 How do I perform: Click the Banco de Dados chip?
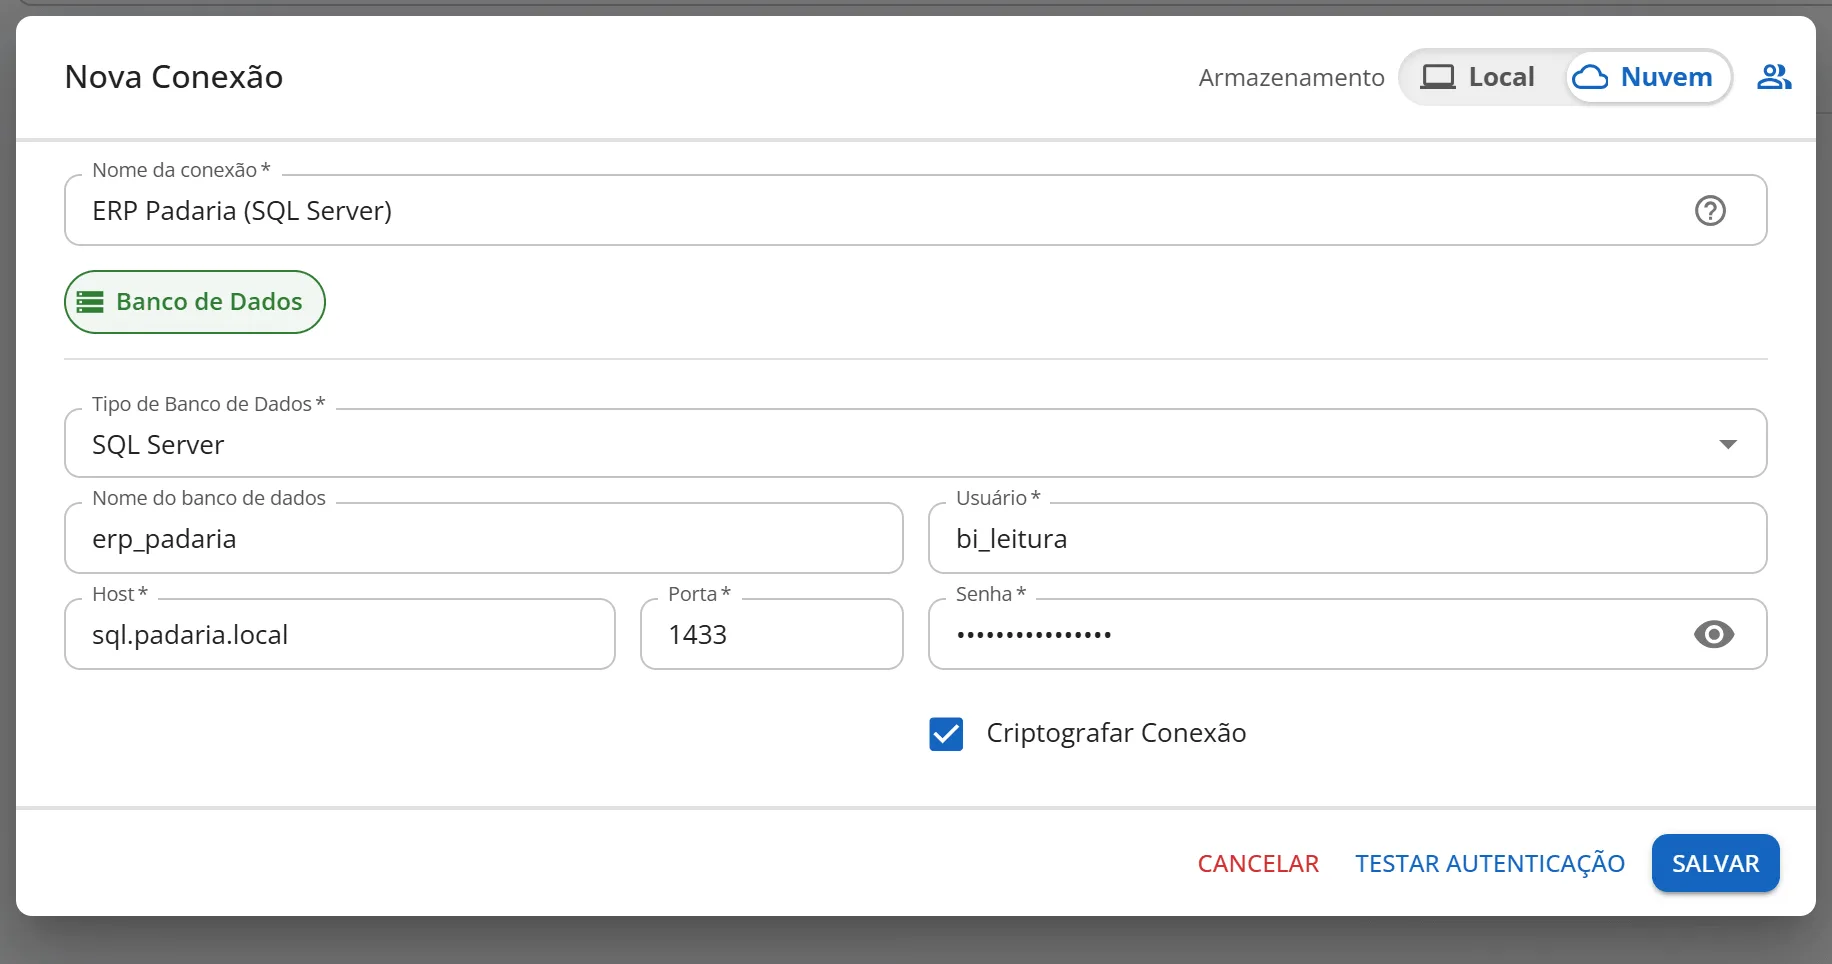(195, 302)
